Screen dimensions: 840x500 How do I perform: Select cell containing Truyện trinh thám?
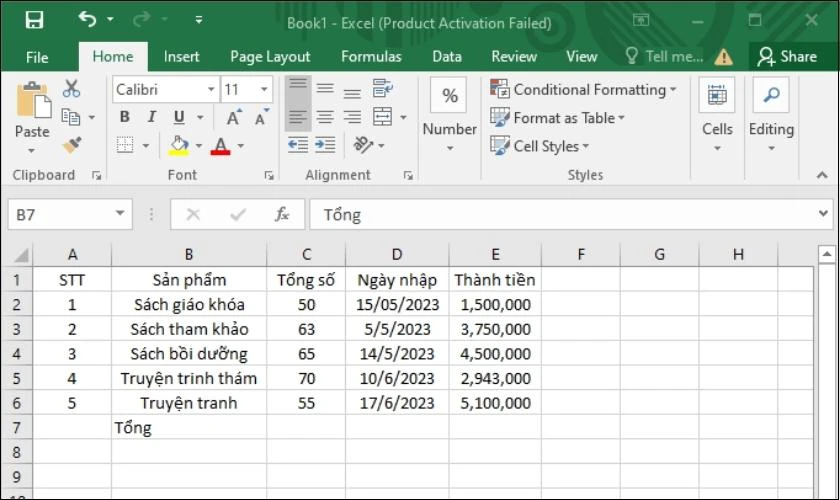189,378
